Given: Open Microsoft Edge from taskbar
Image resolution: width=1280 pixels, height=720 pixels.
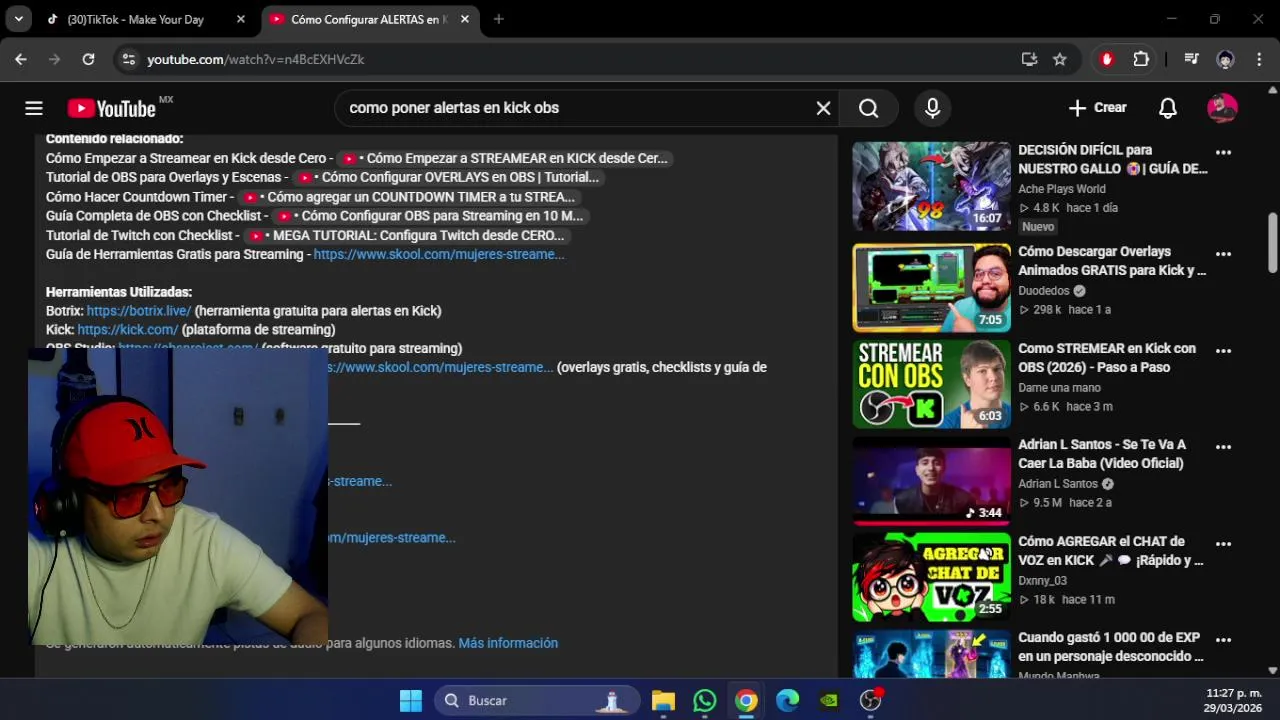Looking at the screenshot, I should coord(788,700).
